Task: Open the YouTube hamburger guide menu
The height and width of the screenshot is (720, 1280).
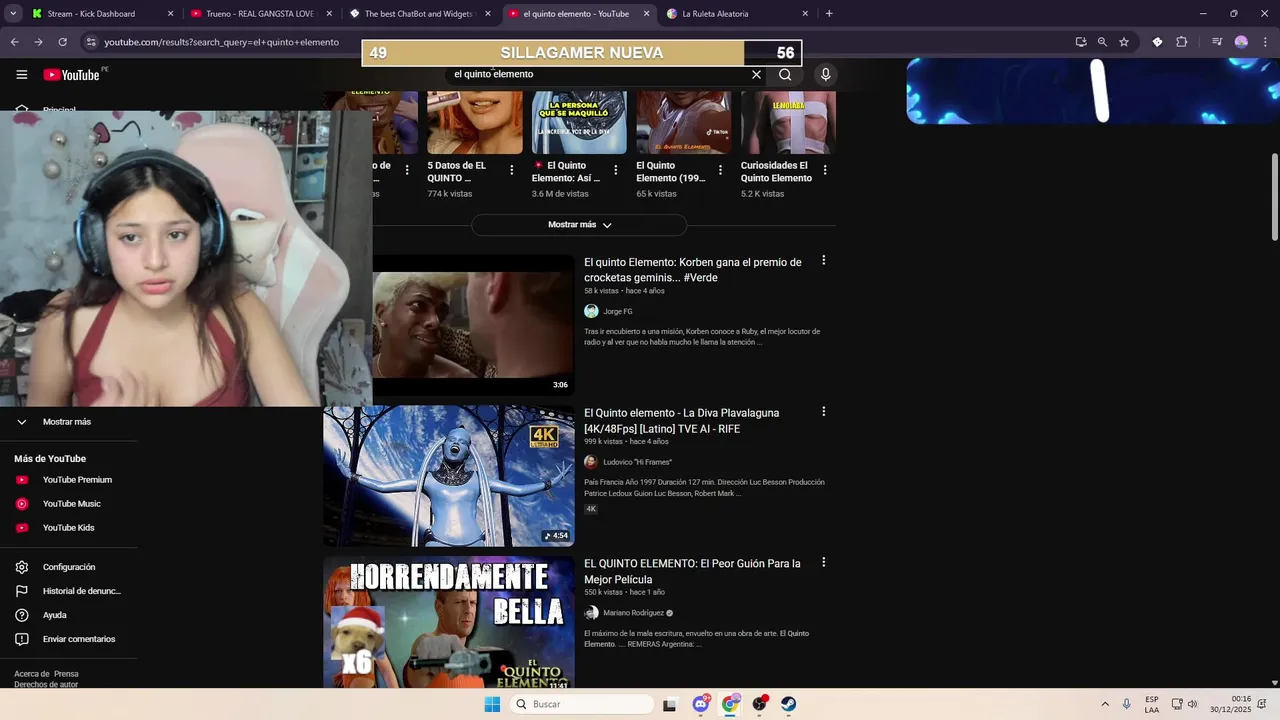Action: point(21,75)
